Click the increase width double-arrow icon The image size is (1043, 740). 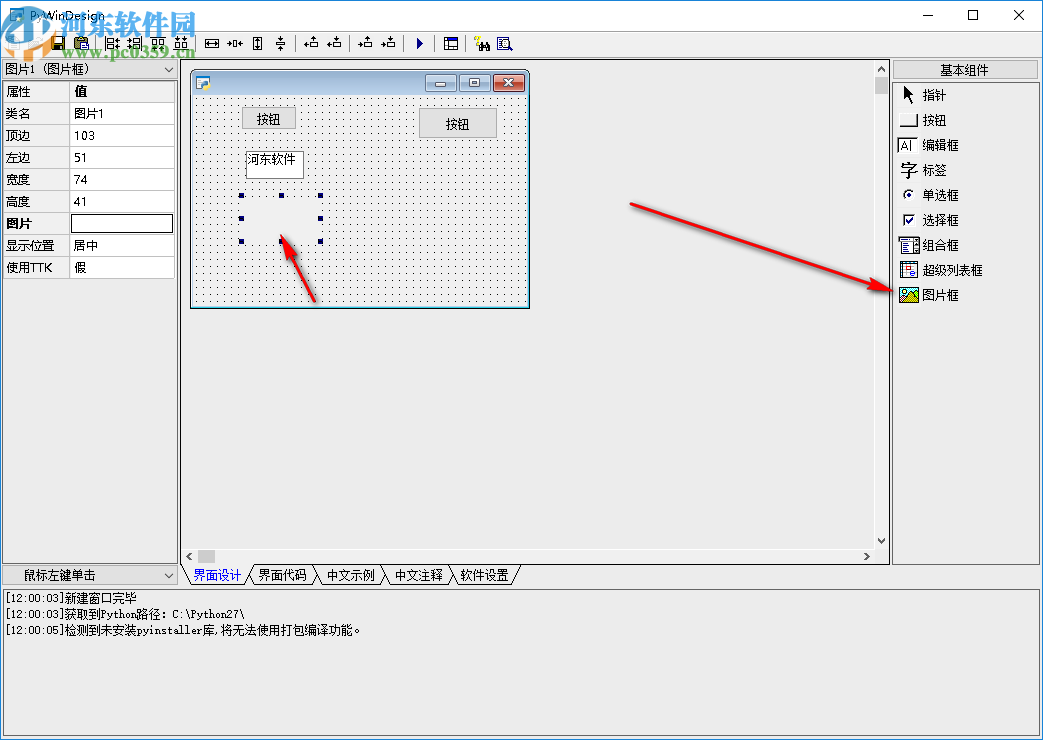pyautogui.click(x=212, y=43)
